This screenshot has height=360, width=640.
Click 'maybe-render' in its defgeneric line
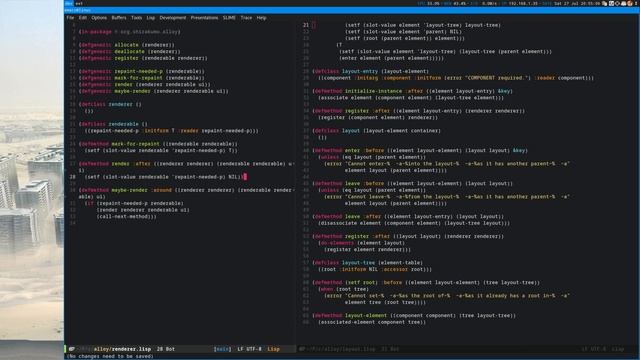tap(133, 91)
